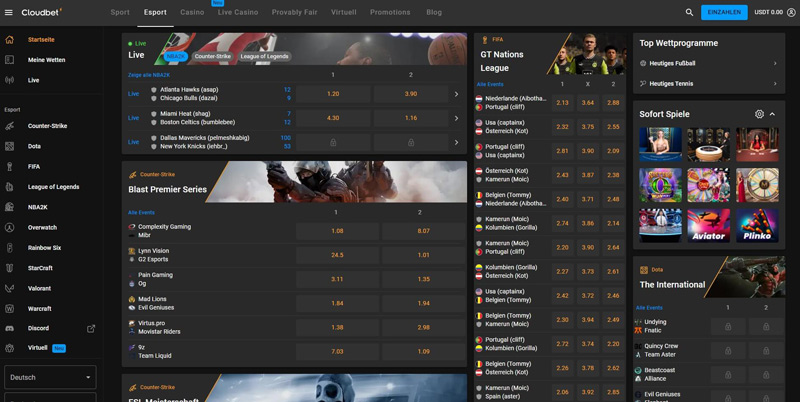Click Virtus.pro team name

point(152,323)
